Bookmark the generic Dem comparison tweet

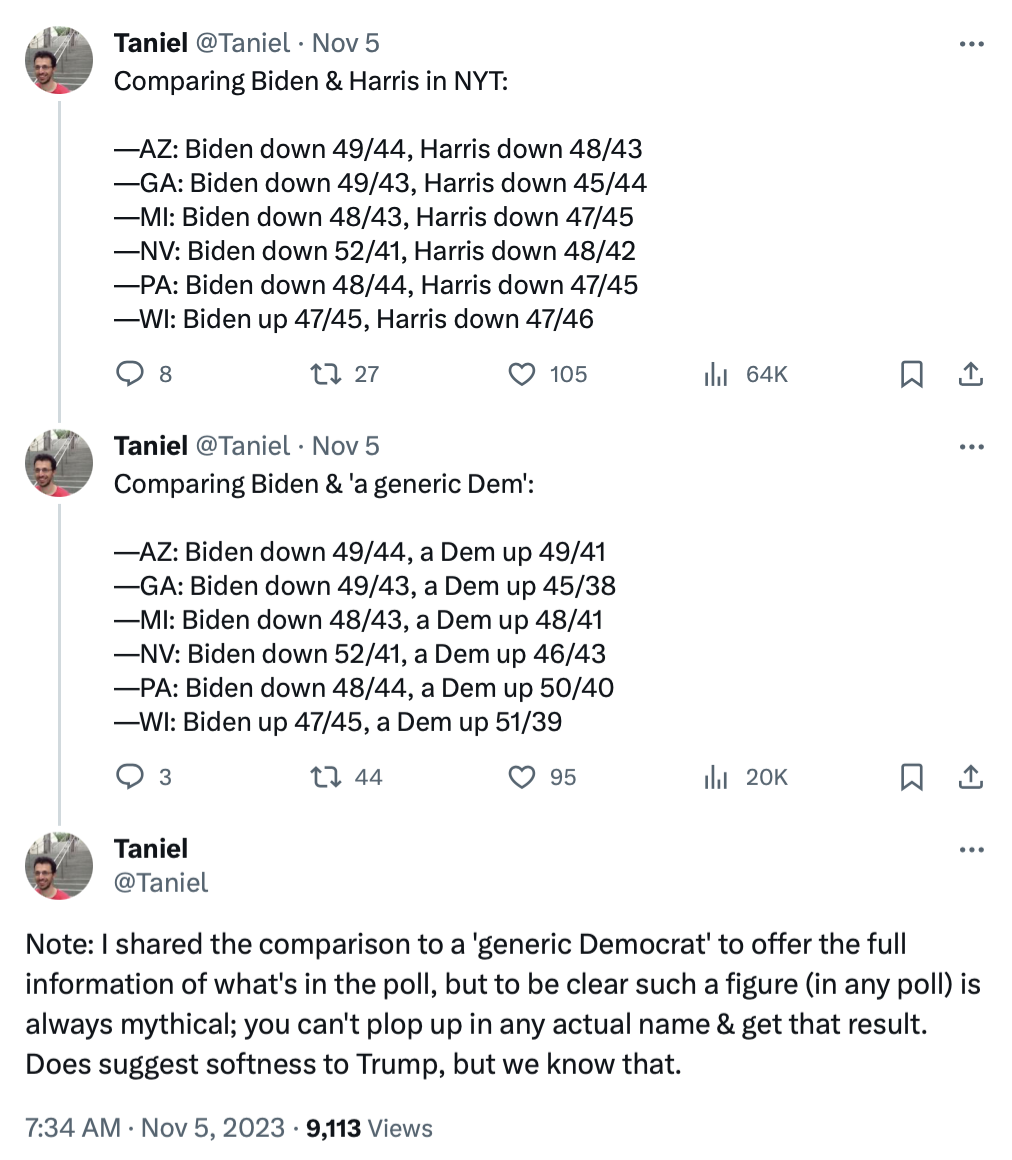(912, 777)
